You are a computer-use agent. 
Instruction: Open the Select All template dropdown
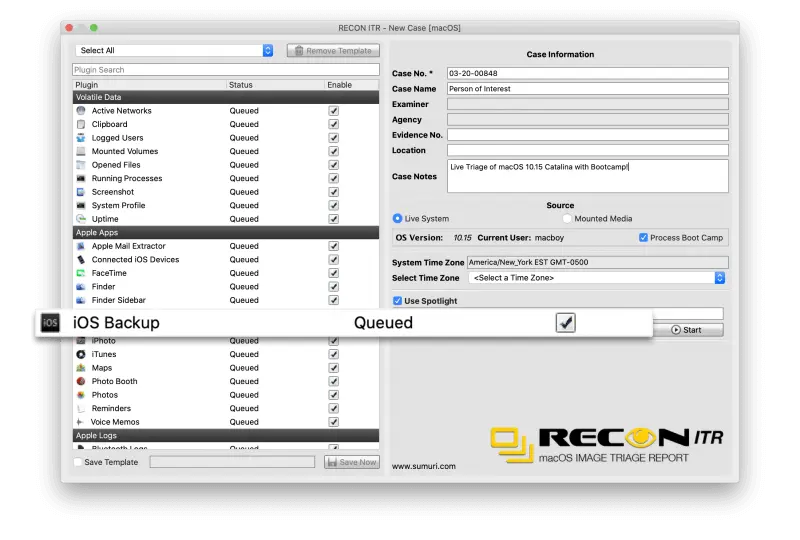click(174, 50)
